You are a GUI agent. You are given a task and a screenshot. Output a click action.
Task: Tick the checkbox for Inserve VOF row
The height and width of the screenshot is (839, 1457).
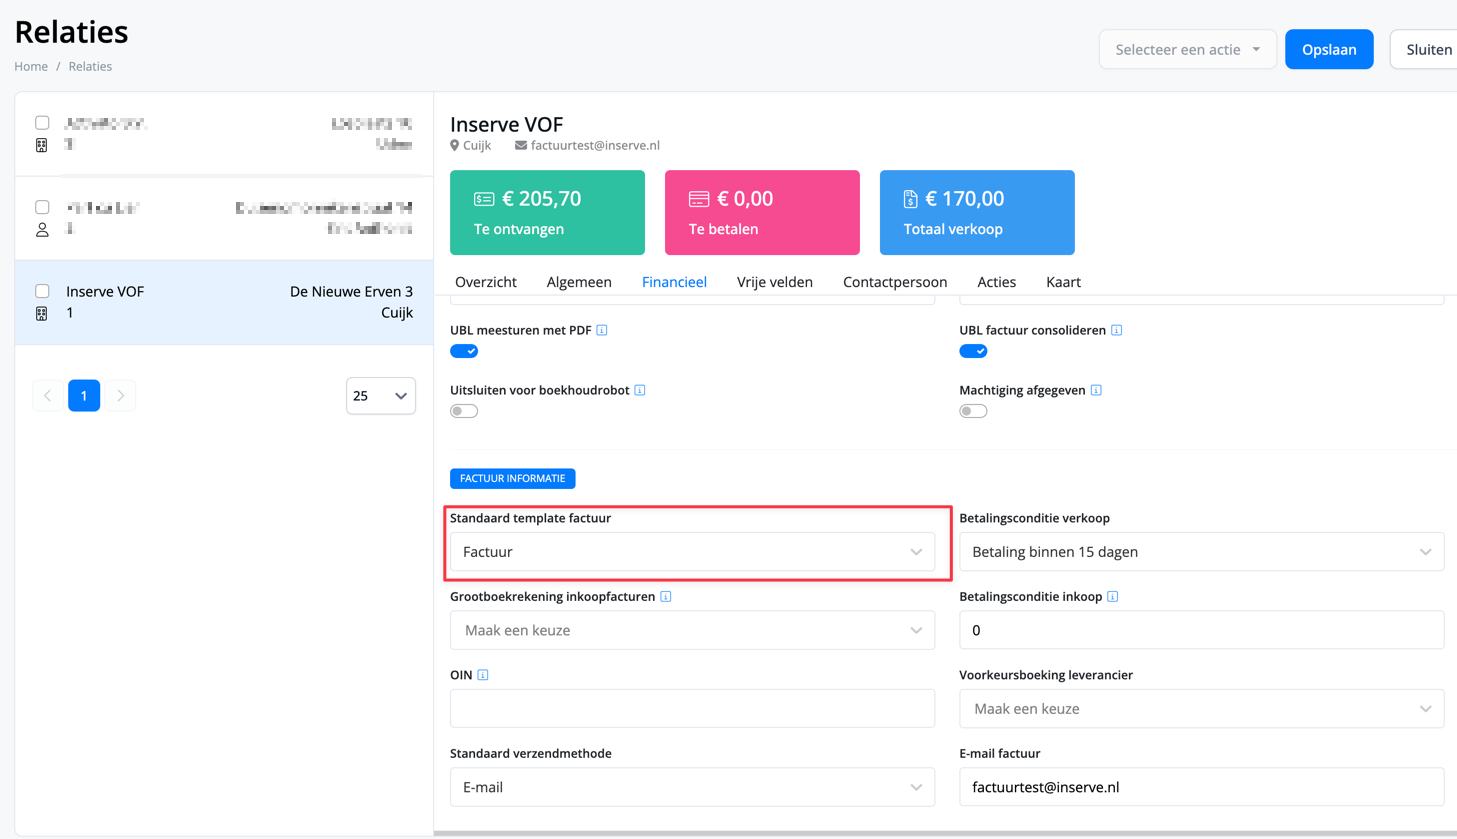[x=42, y=291]
